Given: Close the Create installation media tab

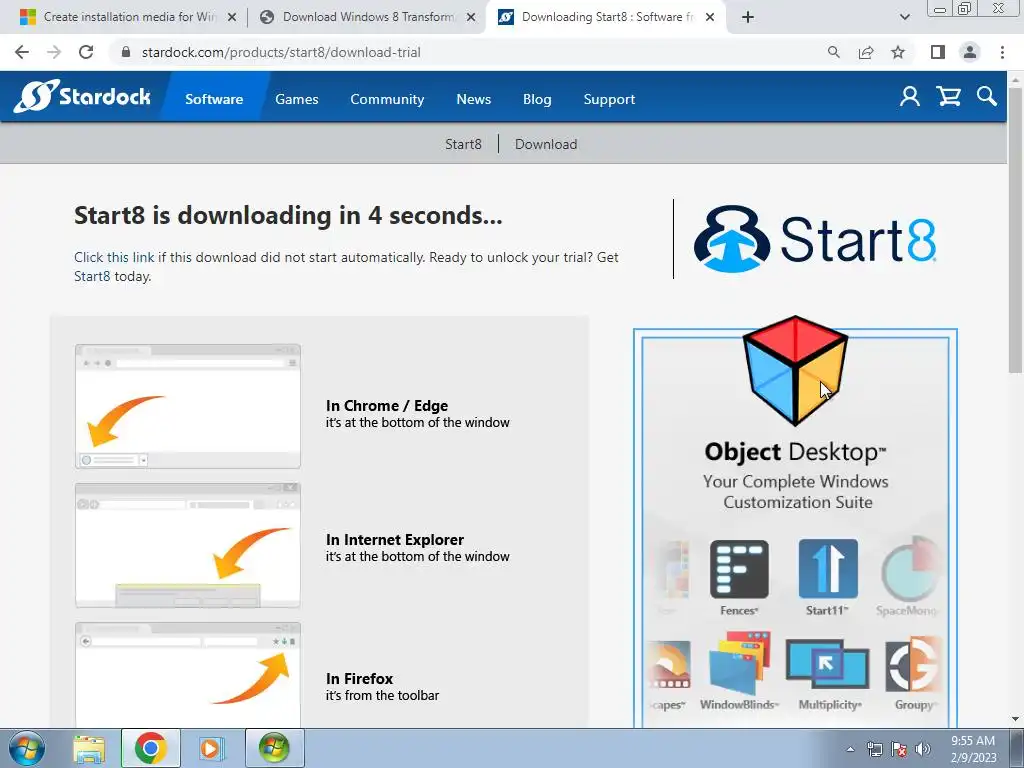Looking at the screenshot, I should coord(231,17).
